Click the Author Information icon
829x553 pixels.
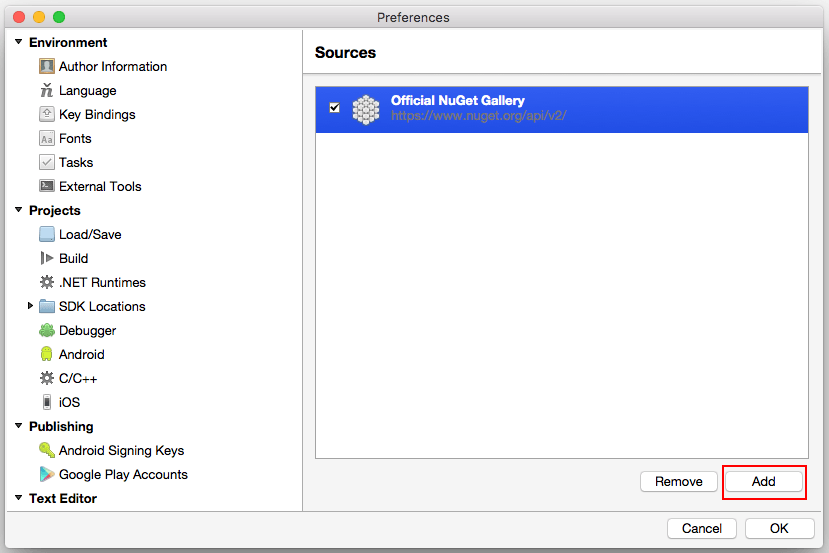(x=47, y=67)
